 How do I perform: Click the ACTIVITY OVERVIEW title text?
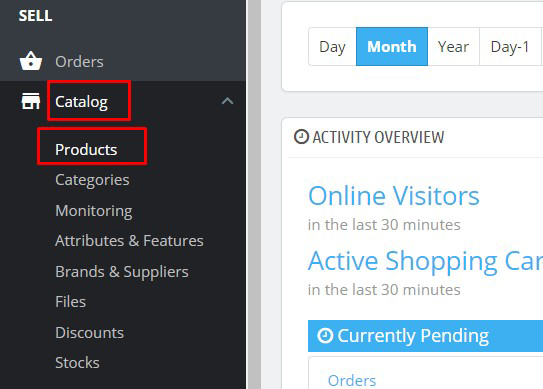pos(378,137)
